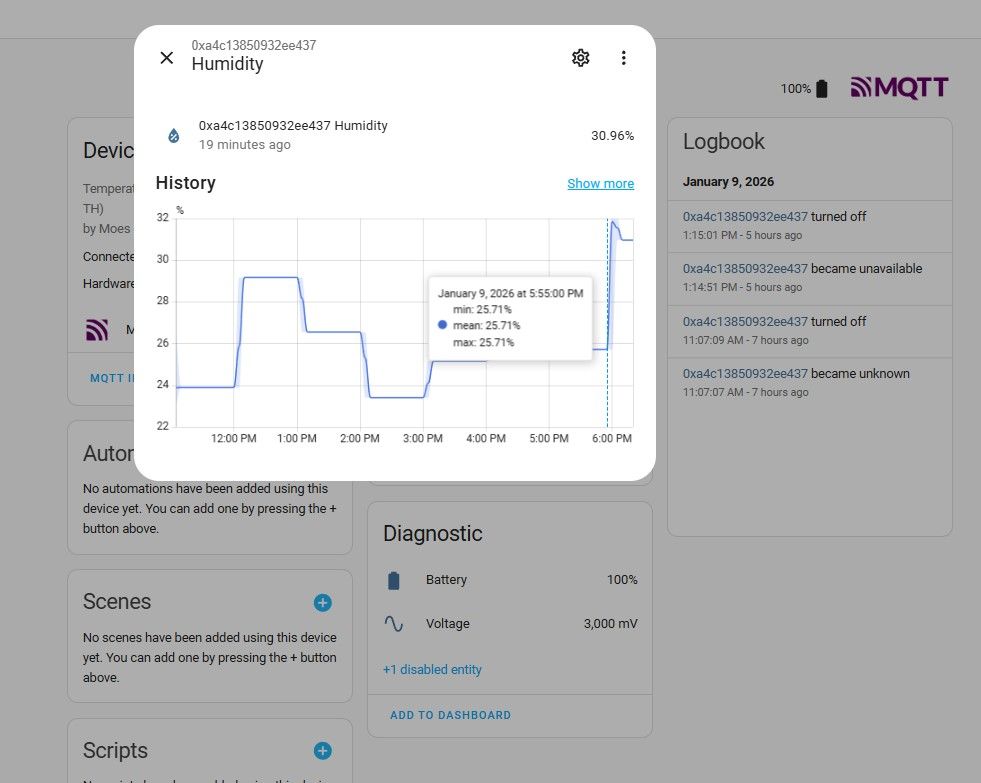Close the Humidity dialog
Viewport: 981px width, 783px height.
tap(167, 58)
